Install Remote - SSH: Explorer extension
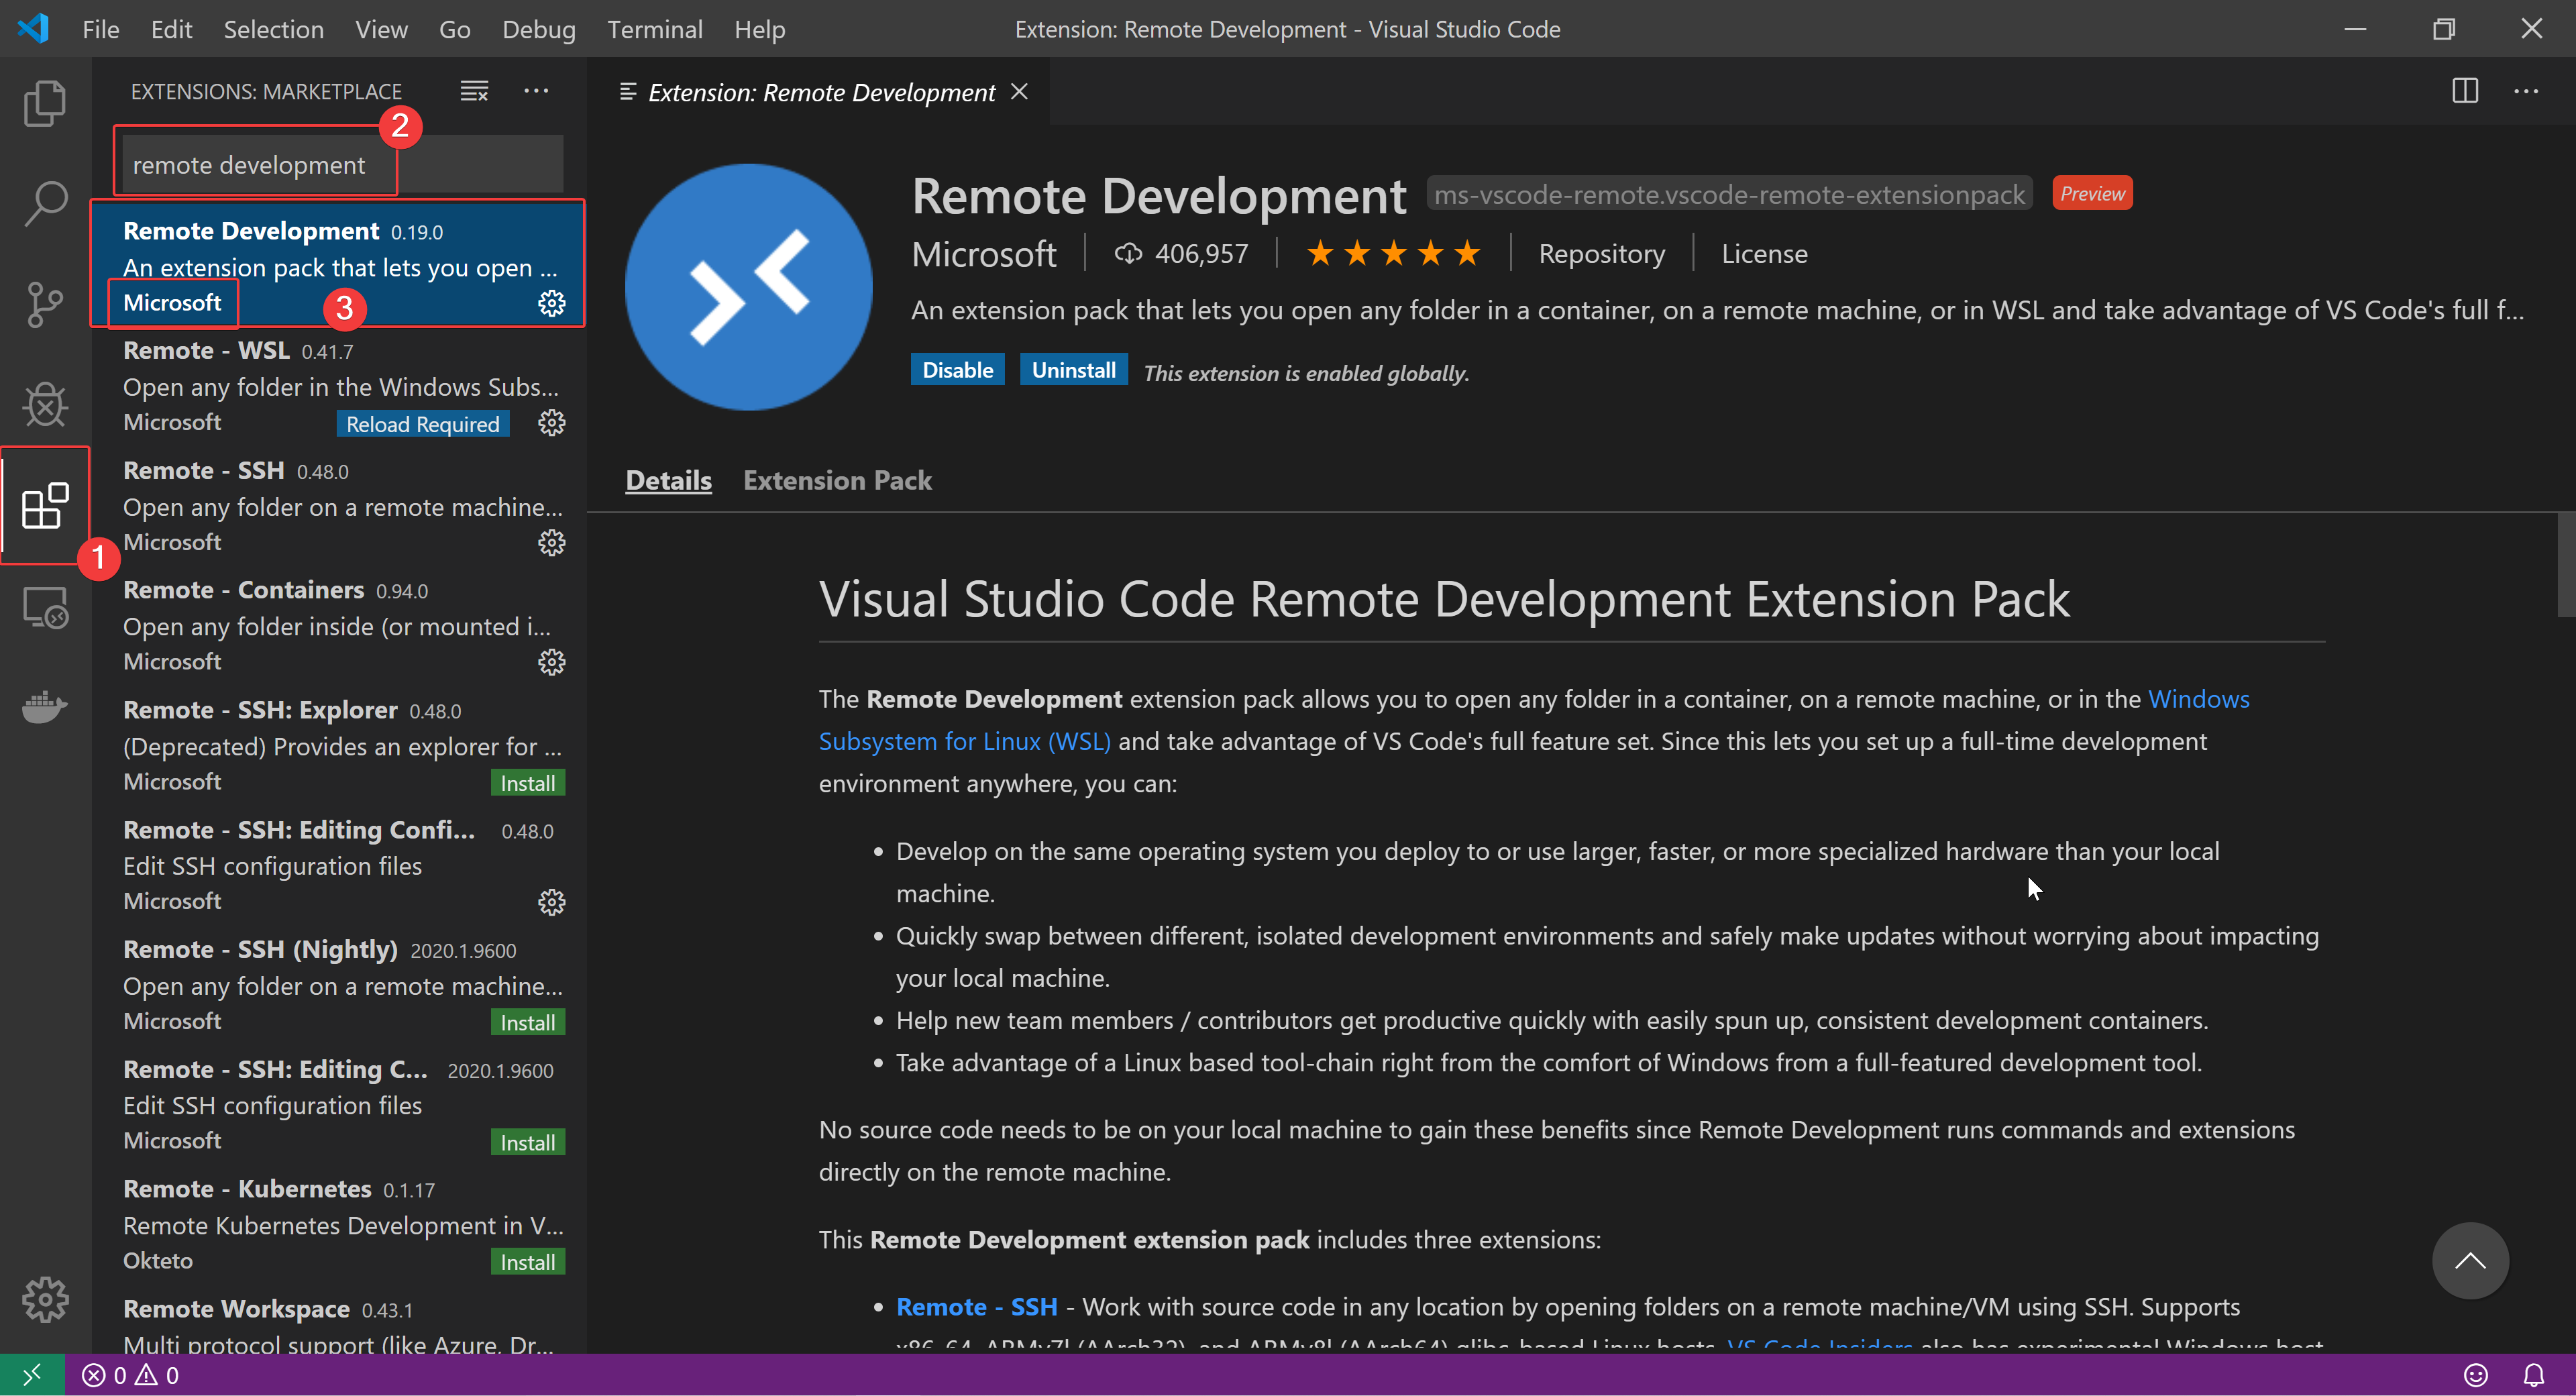The image size is (2576, 1396). click(527, 783)
